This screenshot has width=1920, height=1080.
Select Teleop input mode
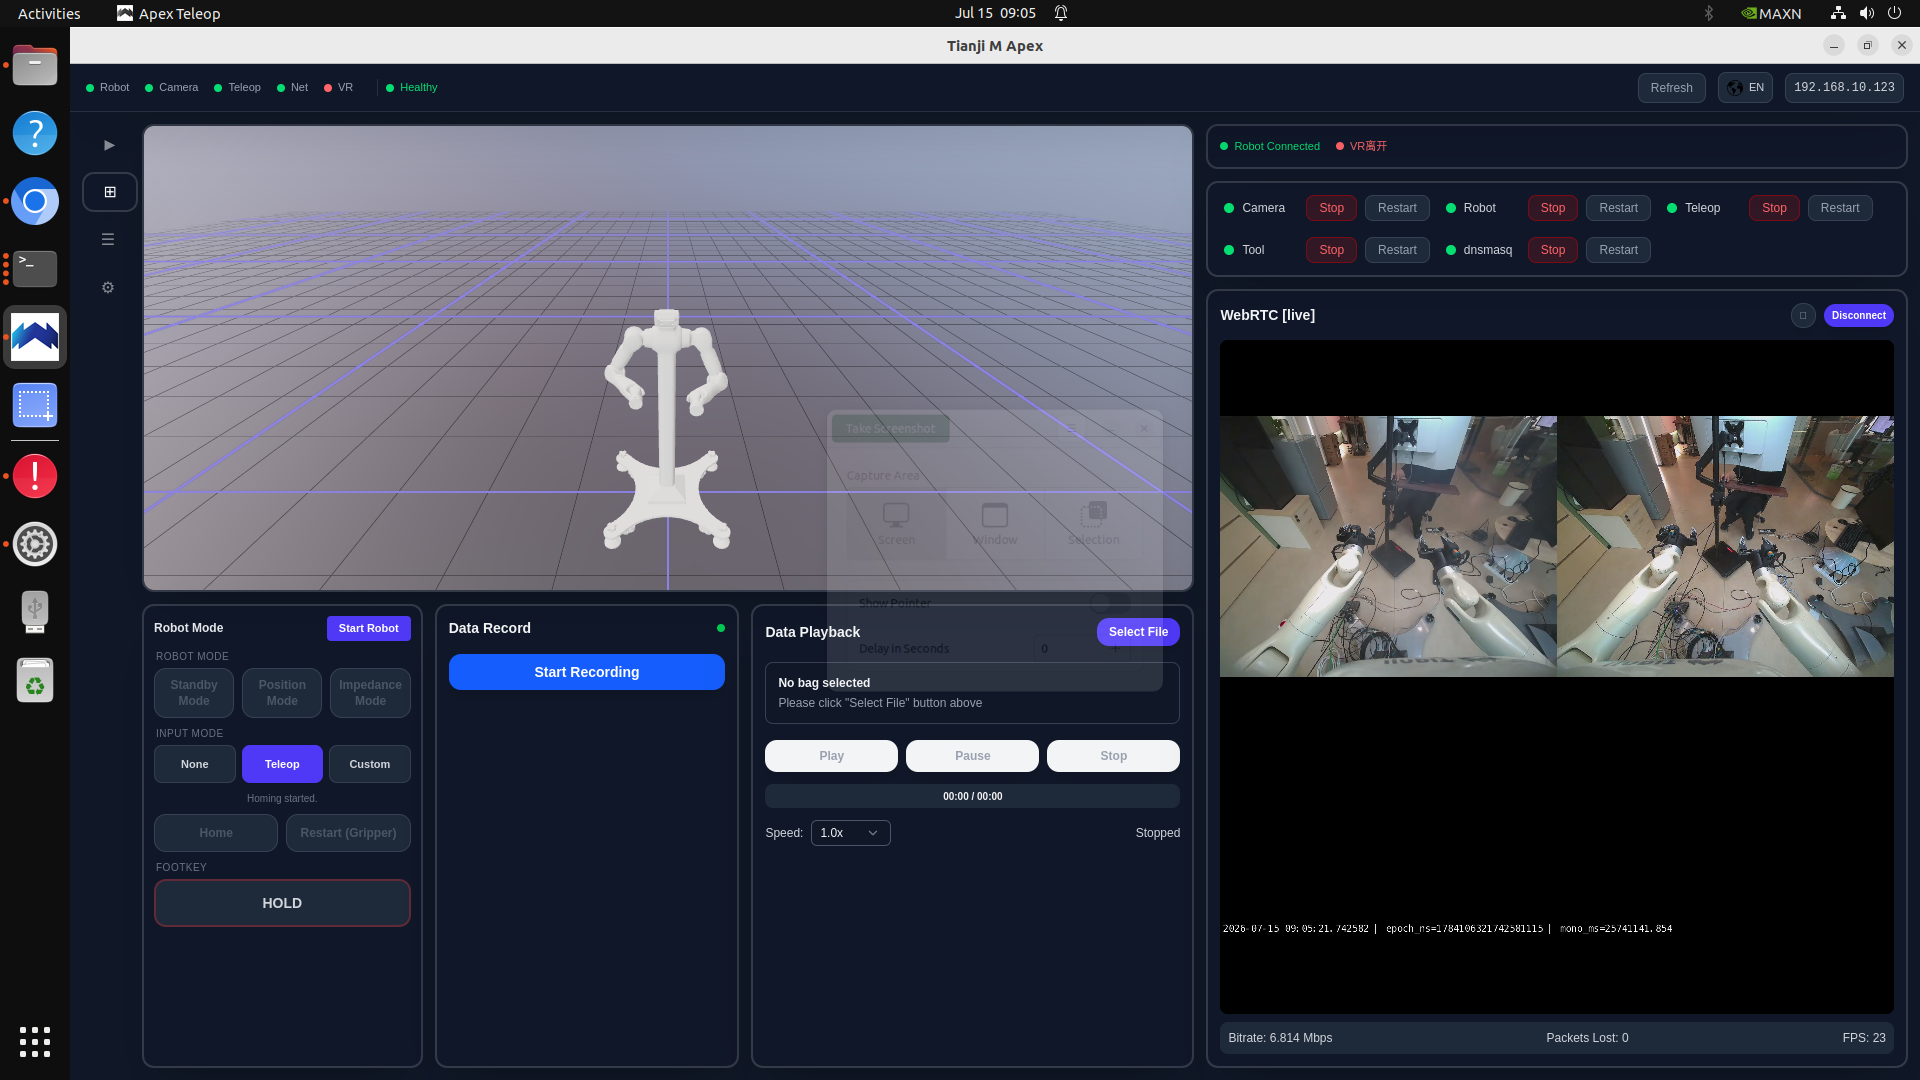[x=282, y=764]
